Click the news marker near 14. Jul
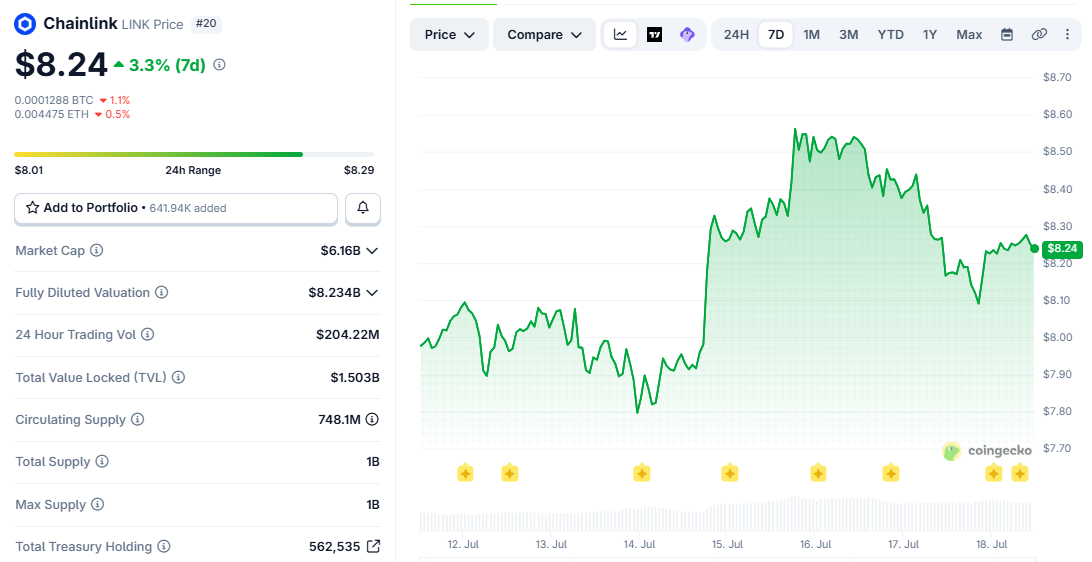 641,474
